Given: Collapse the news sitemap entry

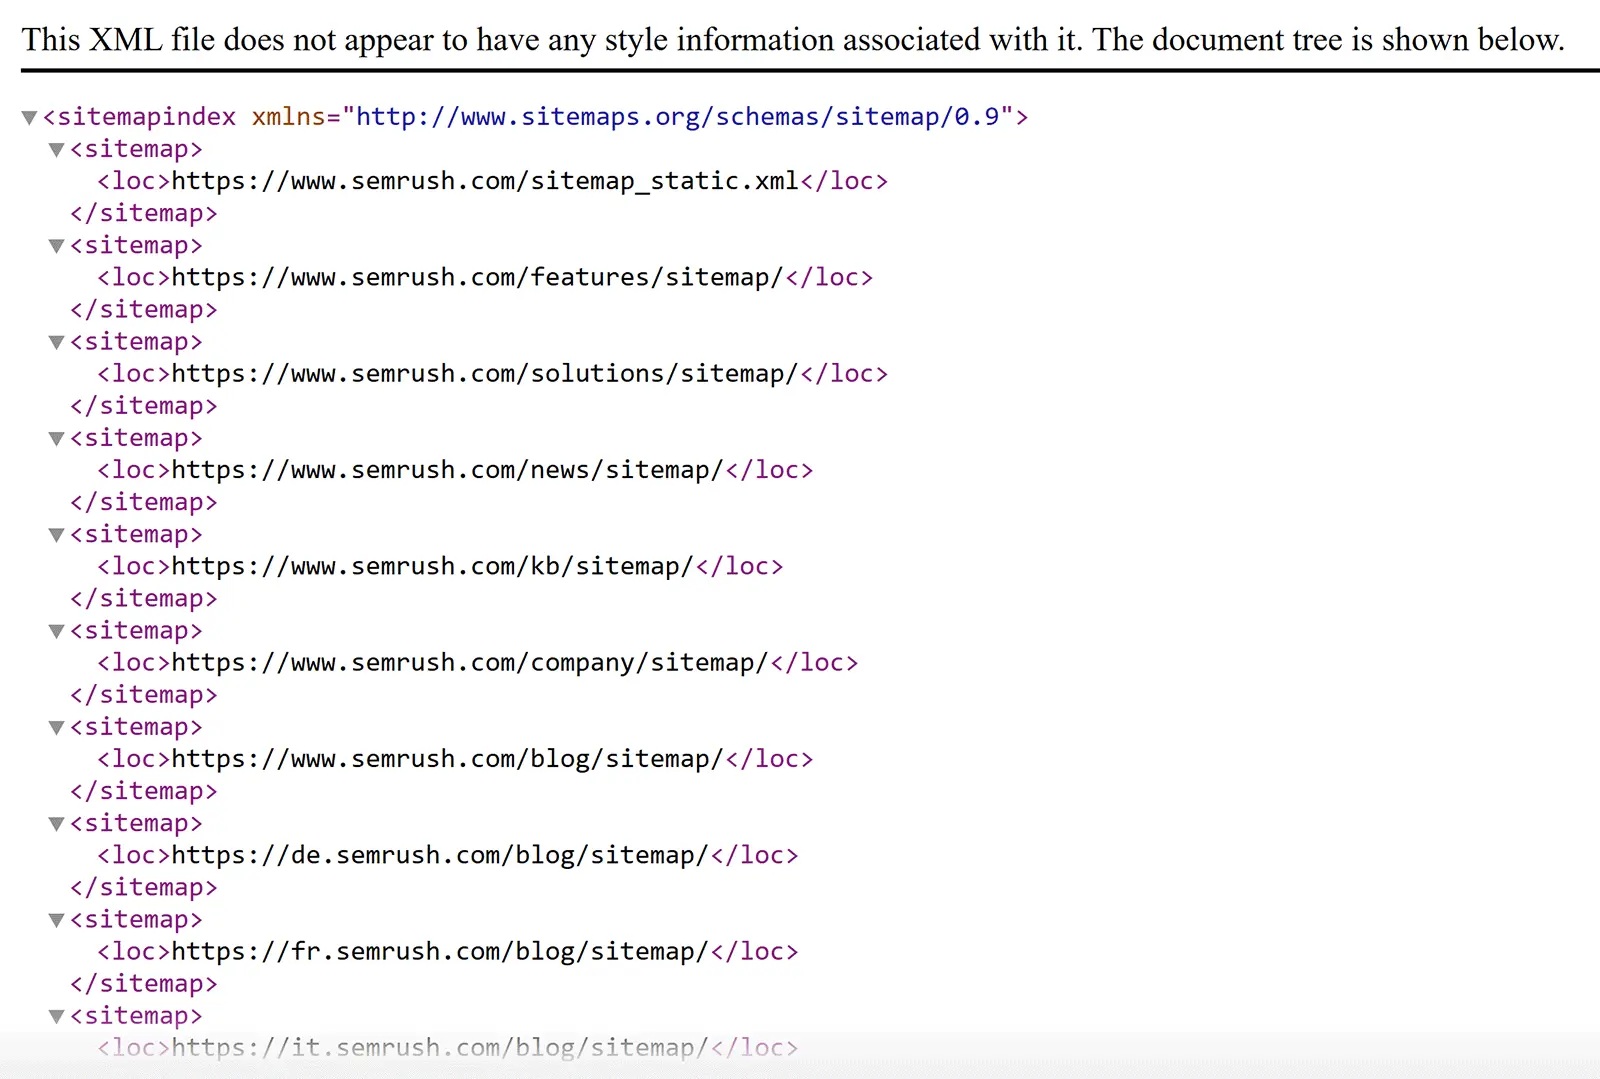Looking at the screenshot, I should point(56,438).
